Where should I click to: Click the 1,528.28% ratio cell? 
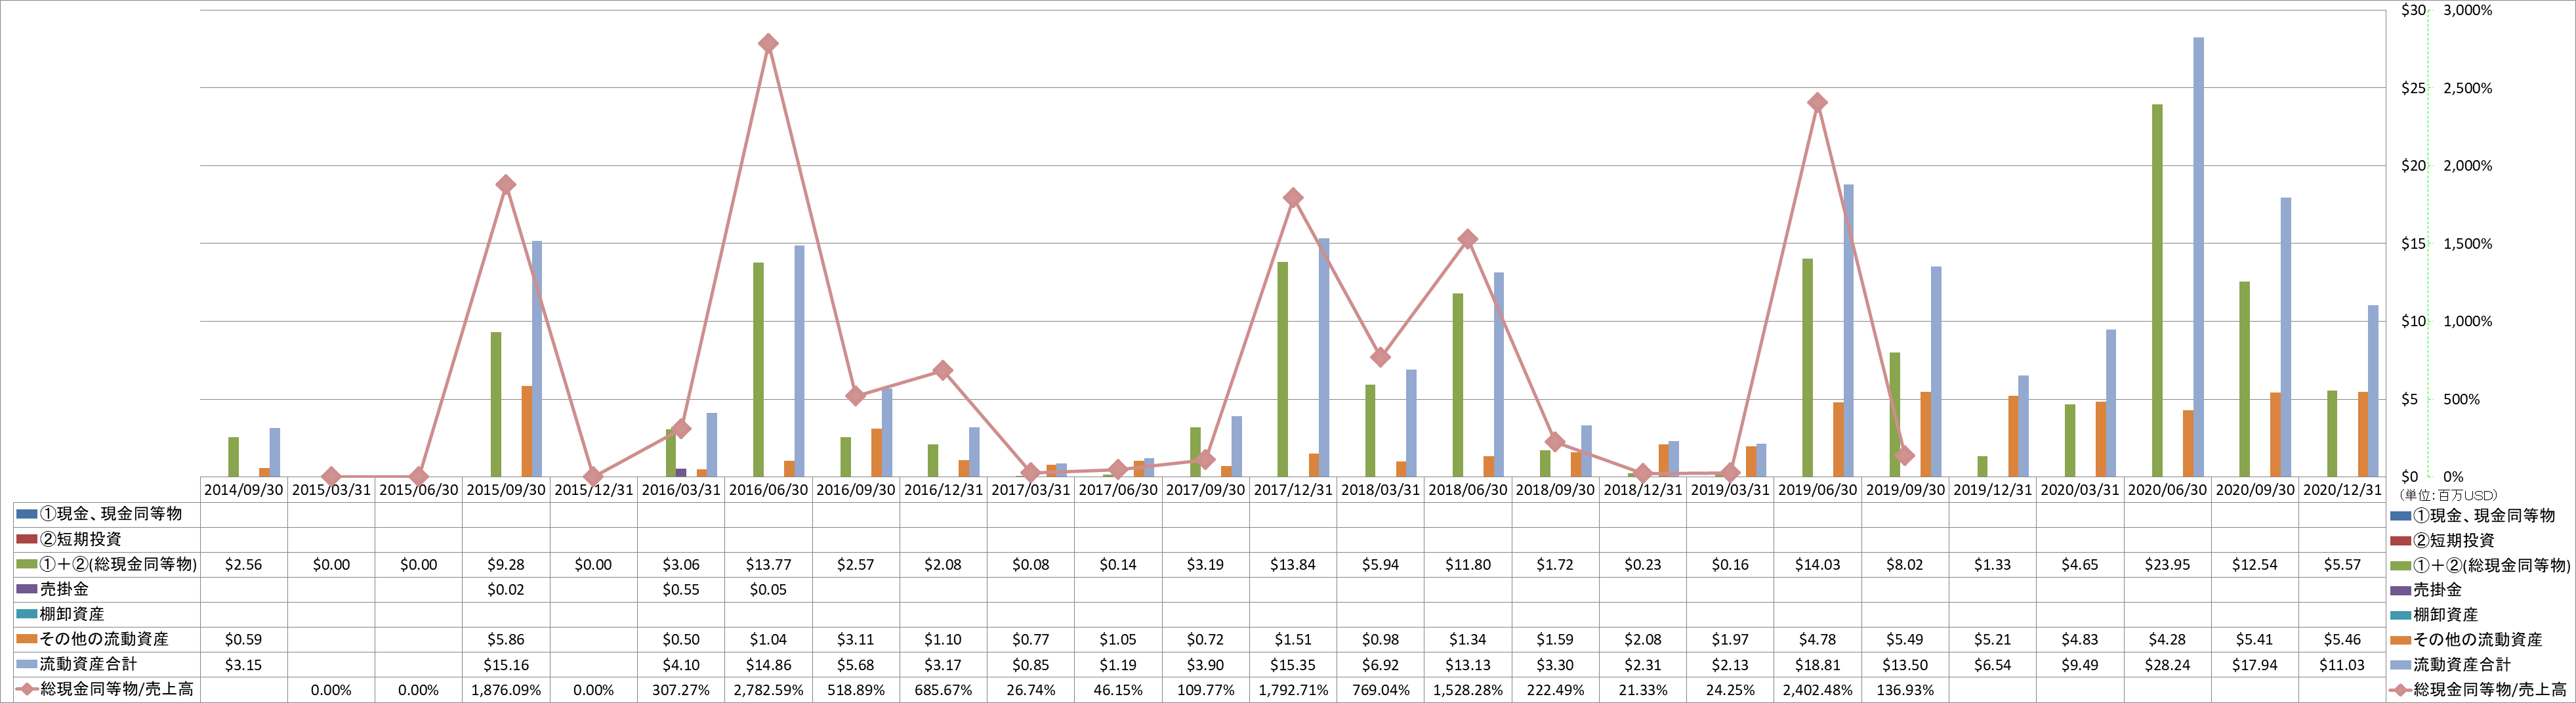[1468, 690]
